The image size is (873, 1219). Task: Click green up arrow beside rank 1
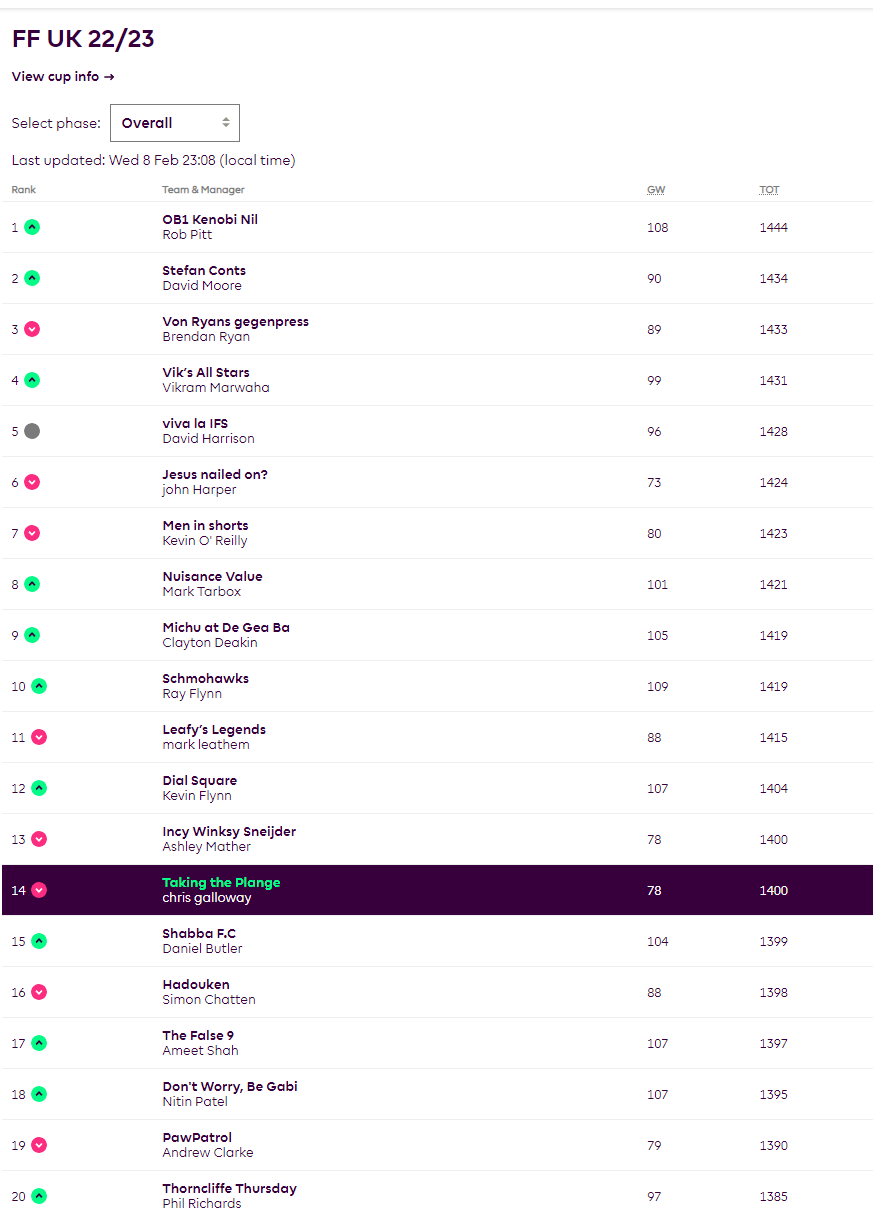32,227
